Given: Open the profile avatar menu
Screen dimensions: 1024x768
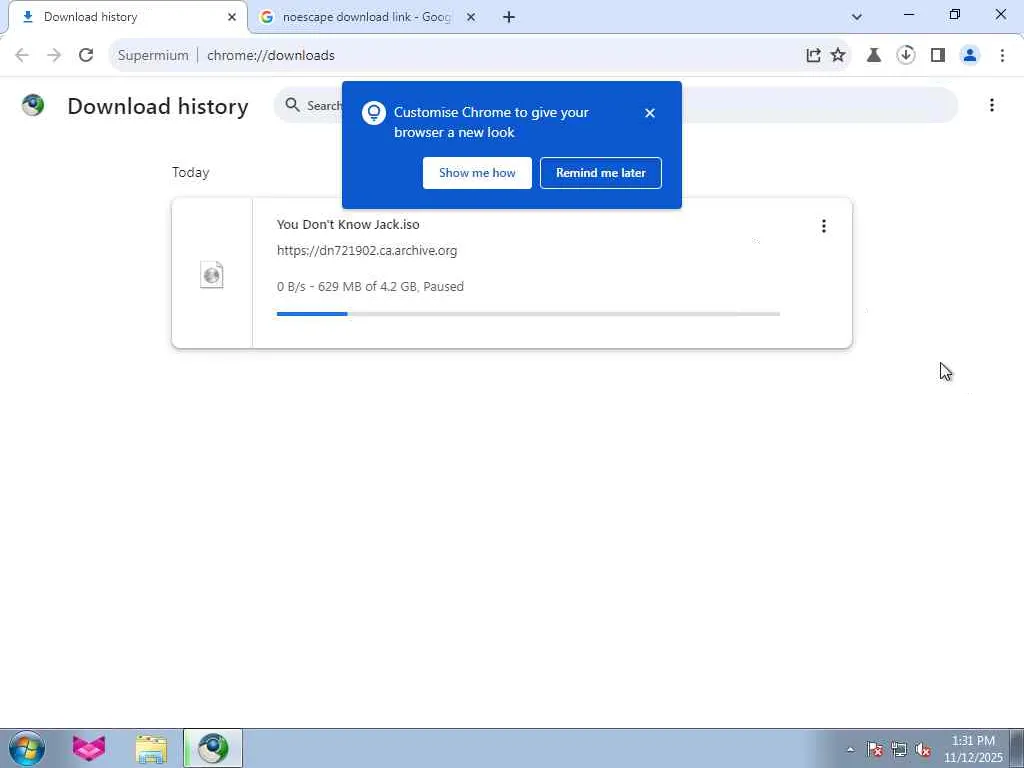Looking at the screenshot, I should (970, 56).
